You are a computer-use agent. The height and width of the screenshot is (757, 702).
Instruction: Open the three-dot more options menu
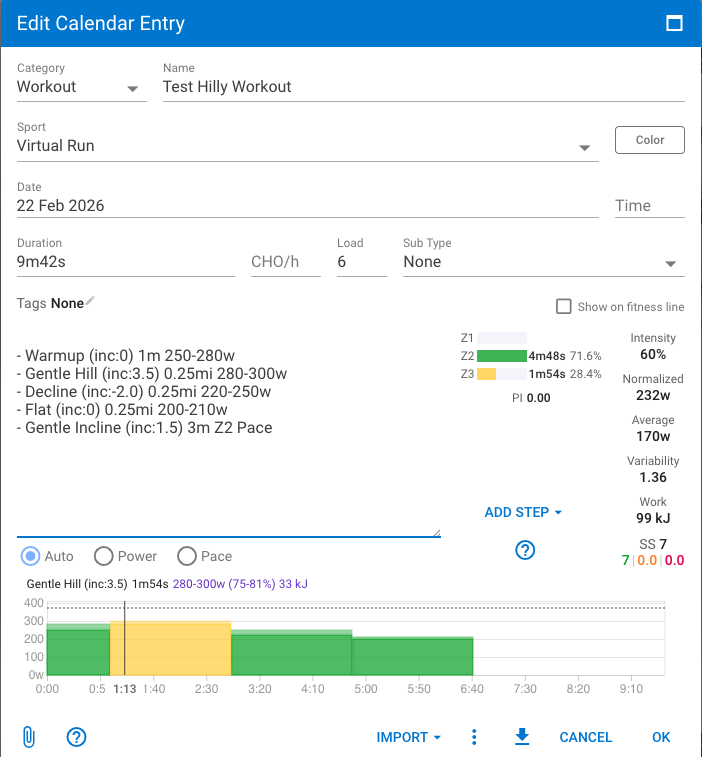(474, 737)
